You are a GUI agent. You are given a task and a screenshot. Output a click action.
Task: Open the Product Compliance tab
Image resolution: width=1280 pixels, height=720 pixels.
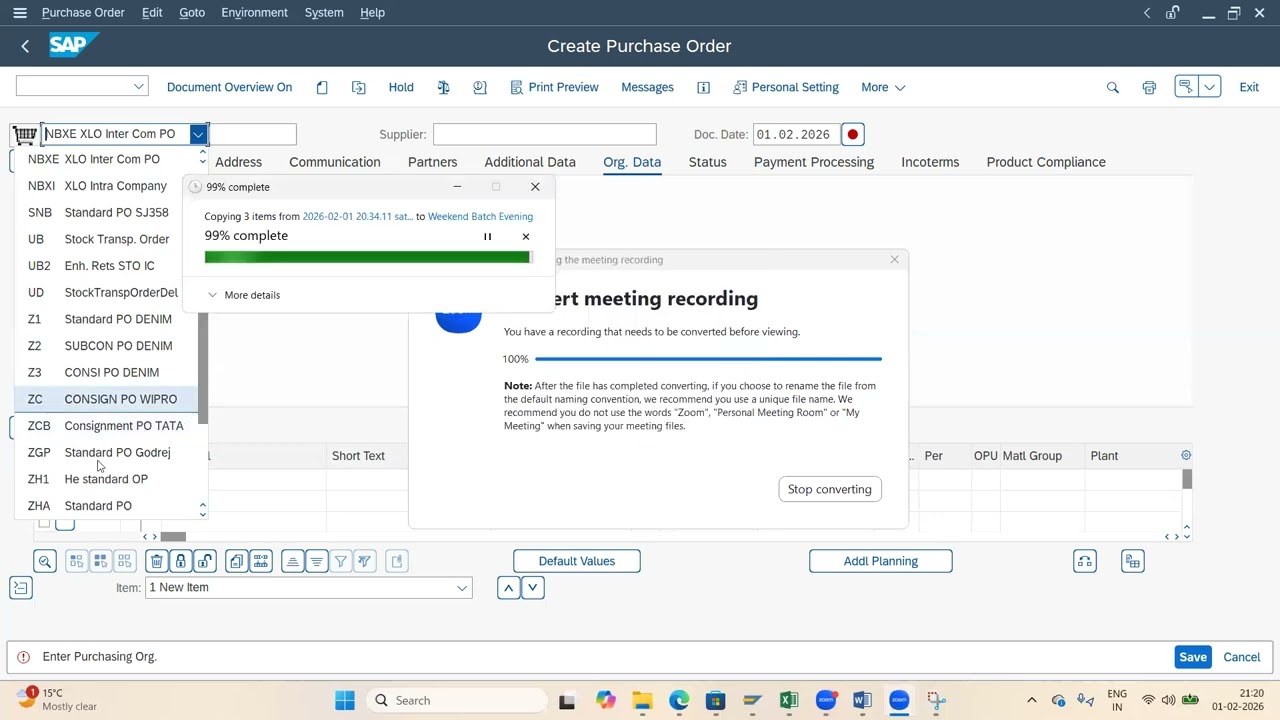1046,162
